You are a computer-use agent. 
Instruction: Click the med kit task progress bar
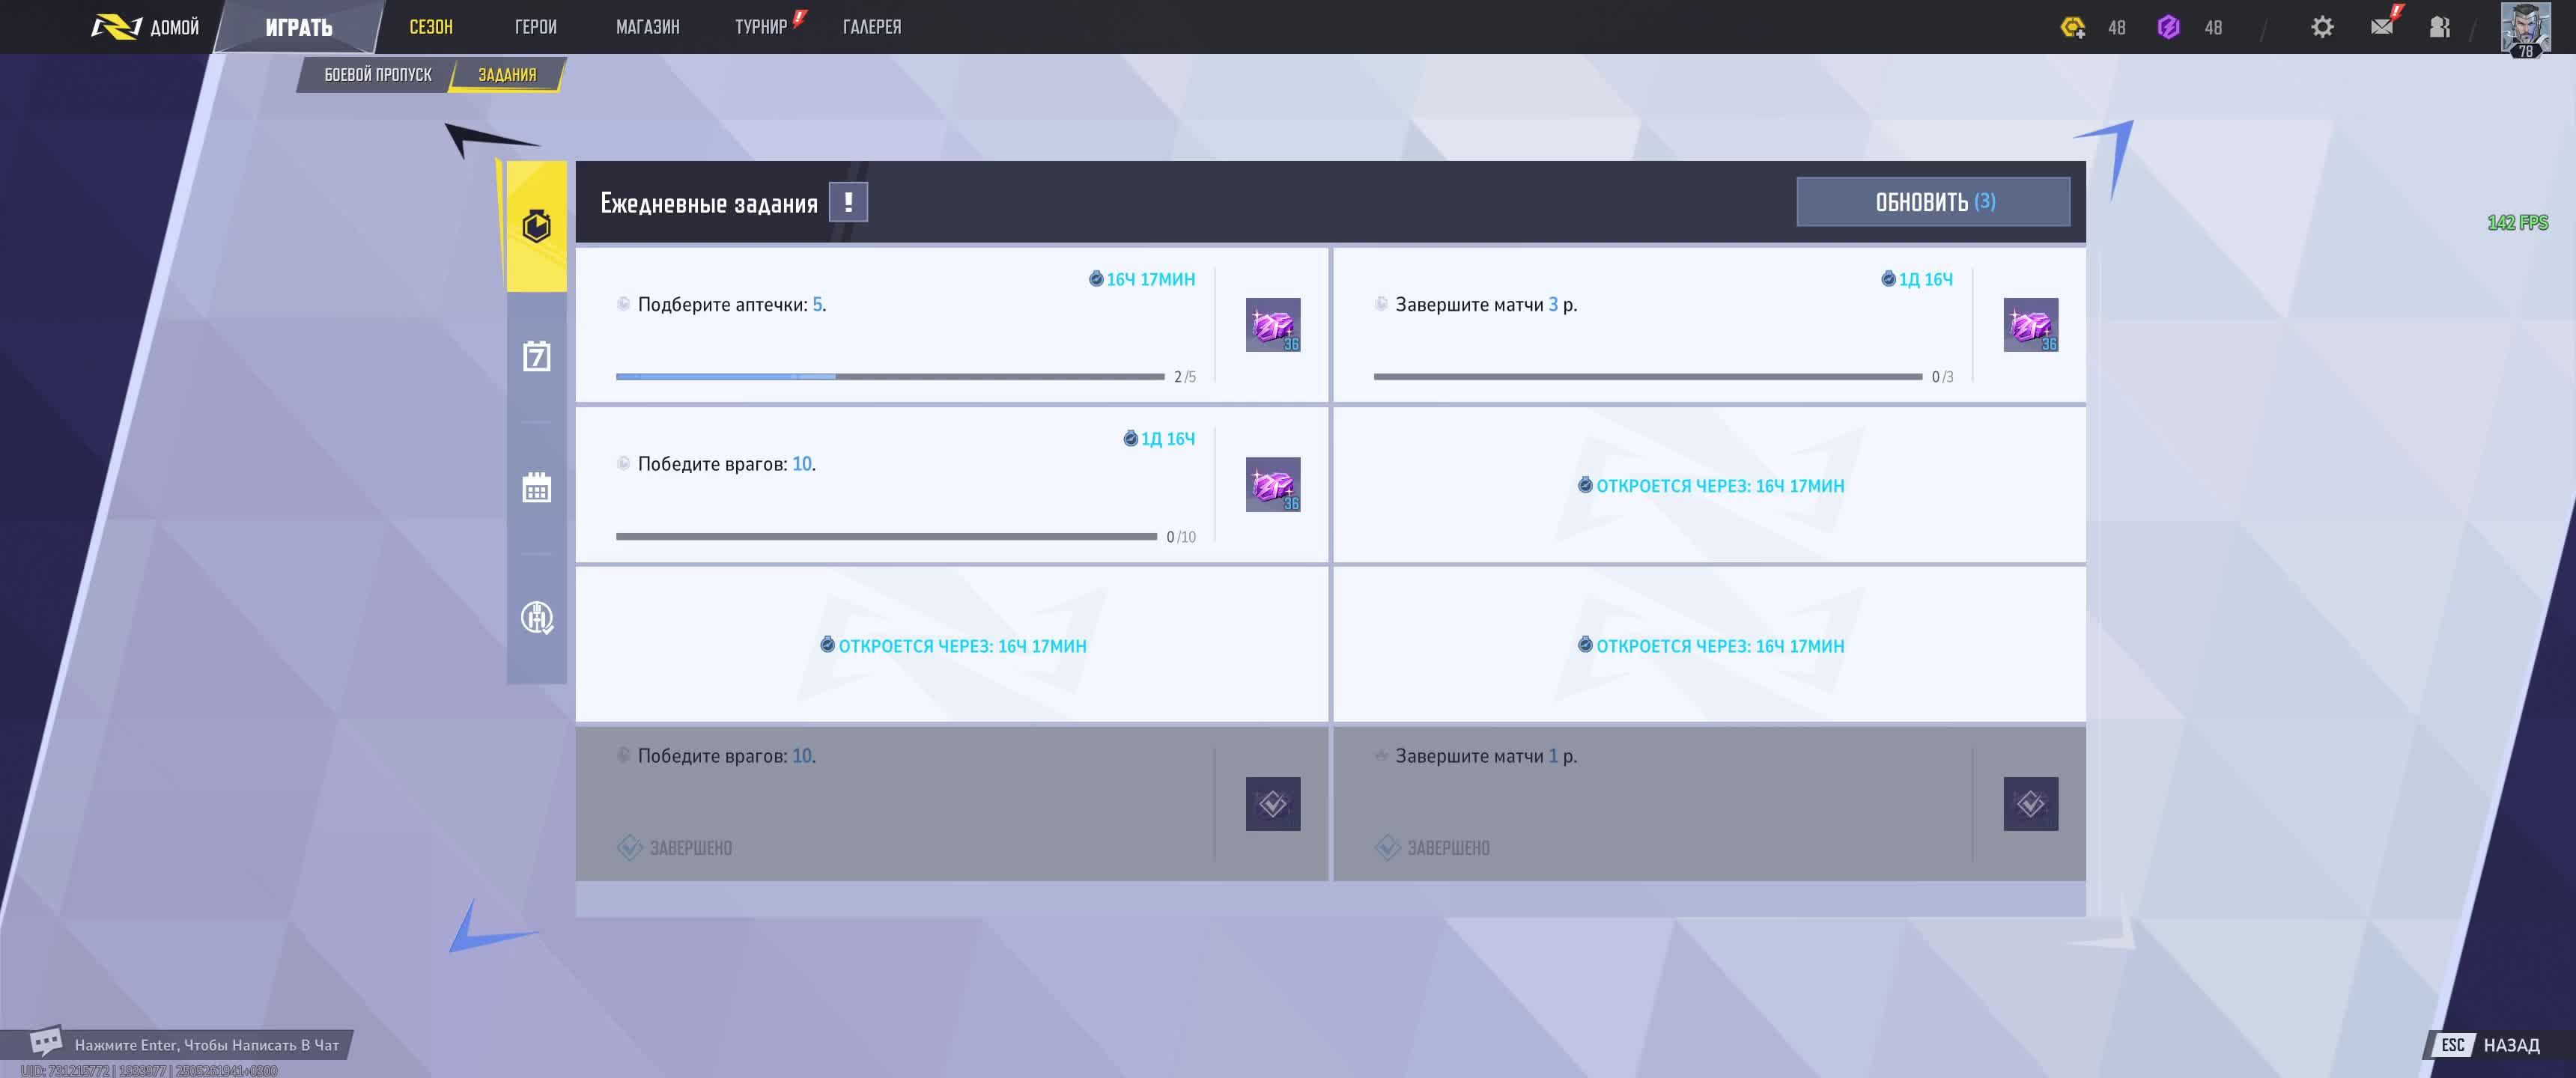(x=889, y=377)
